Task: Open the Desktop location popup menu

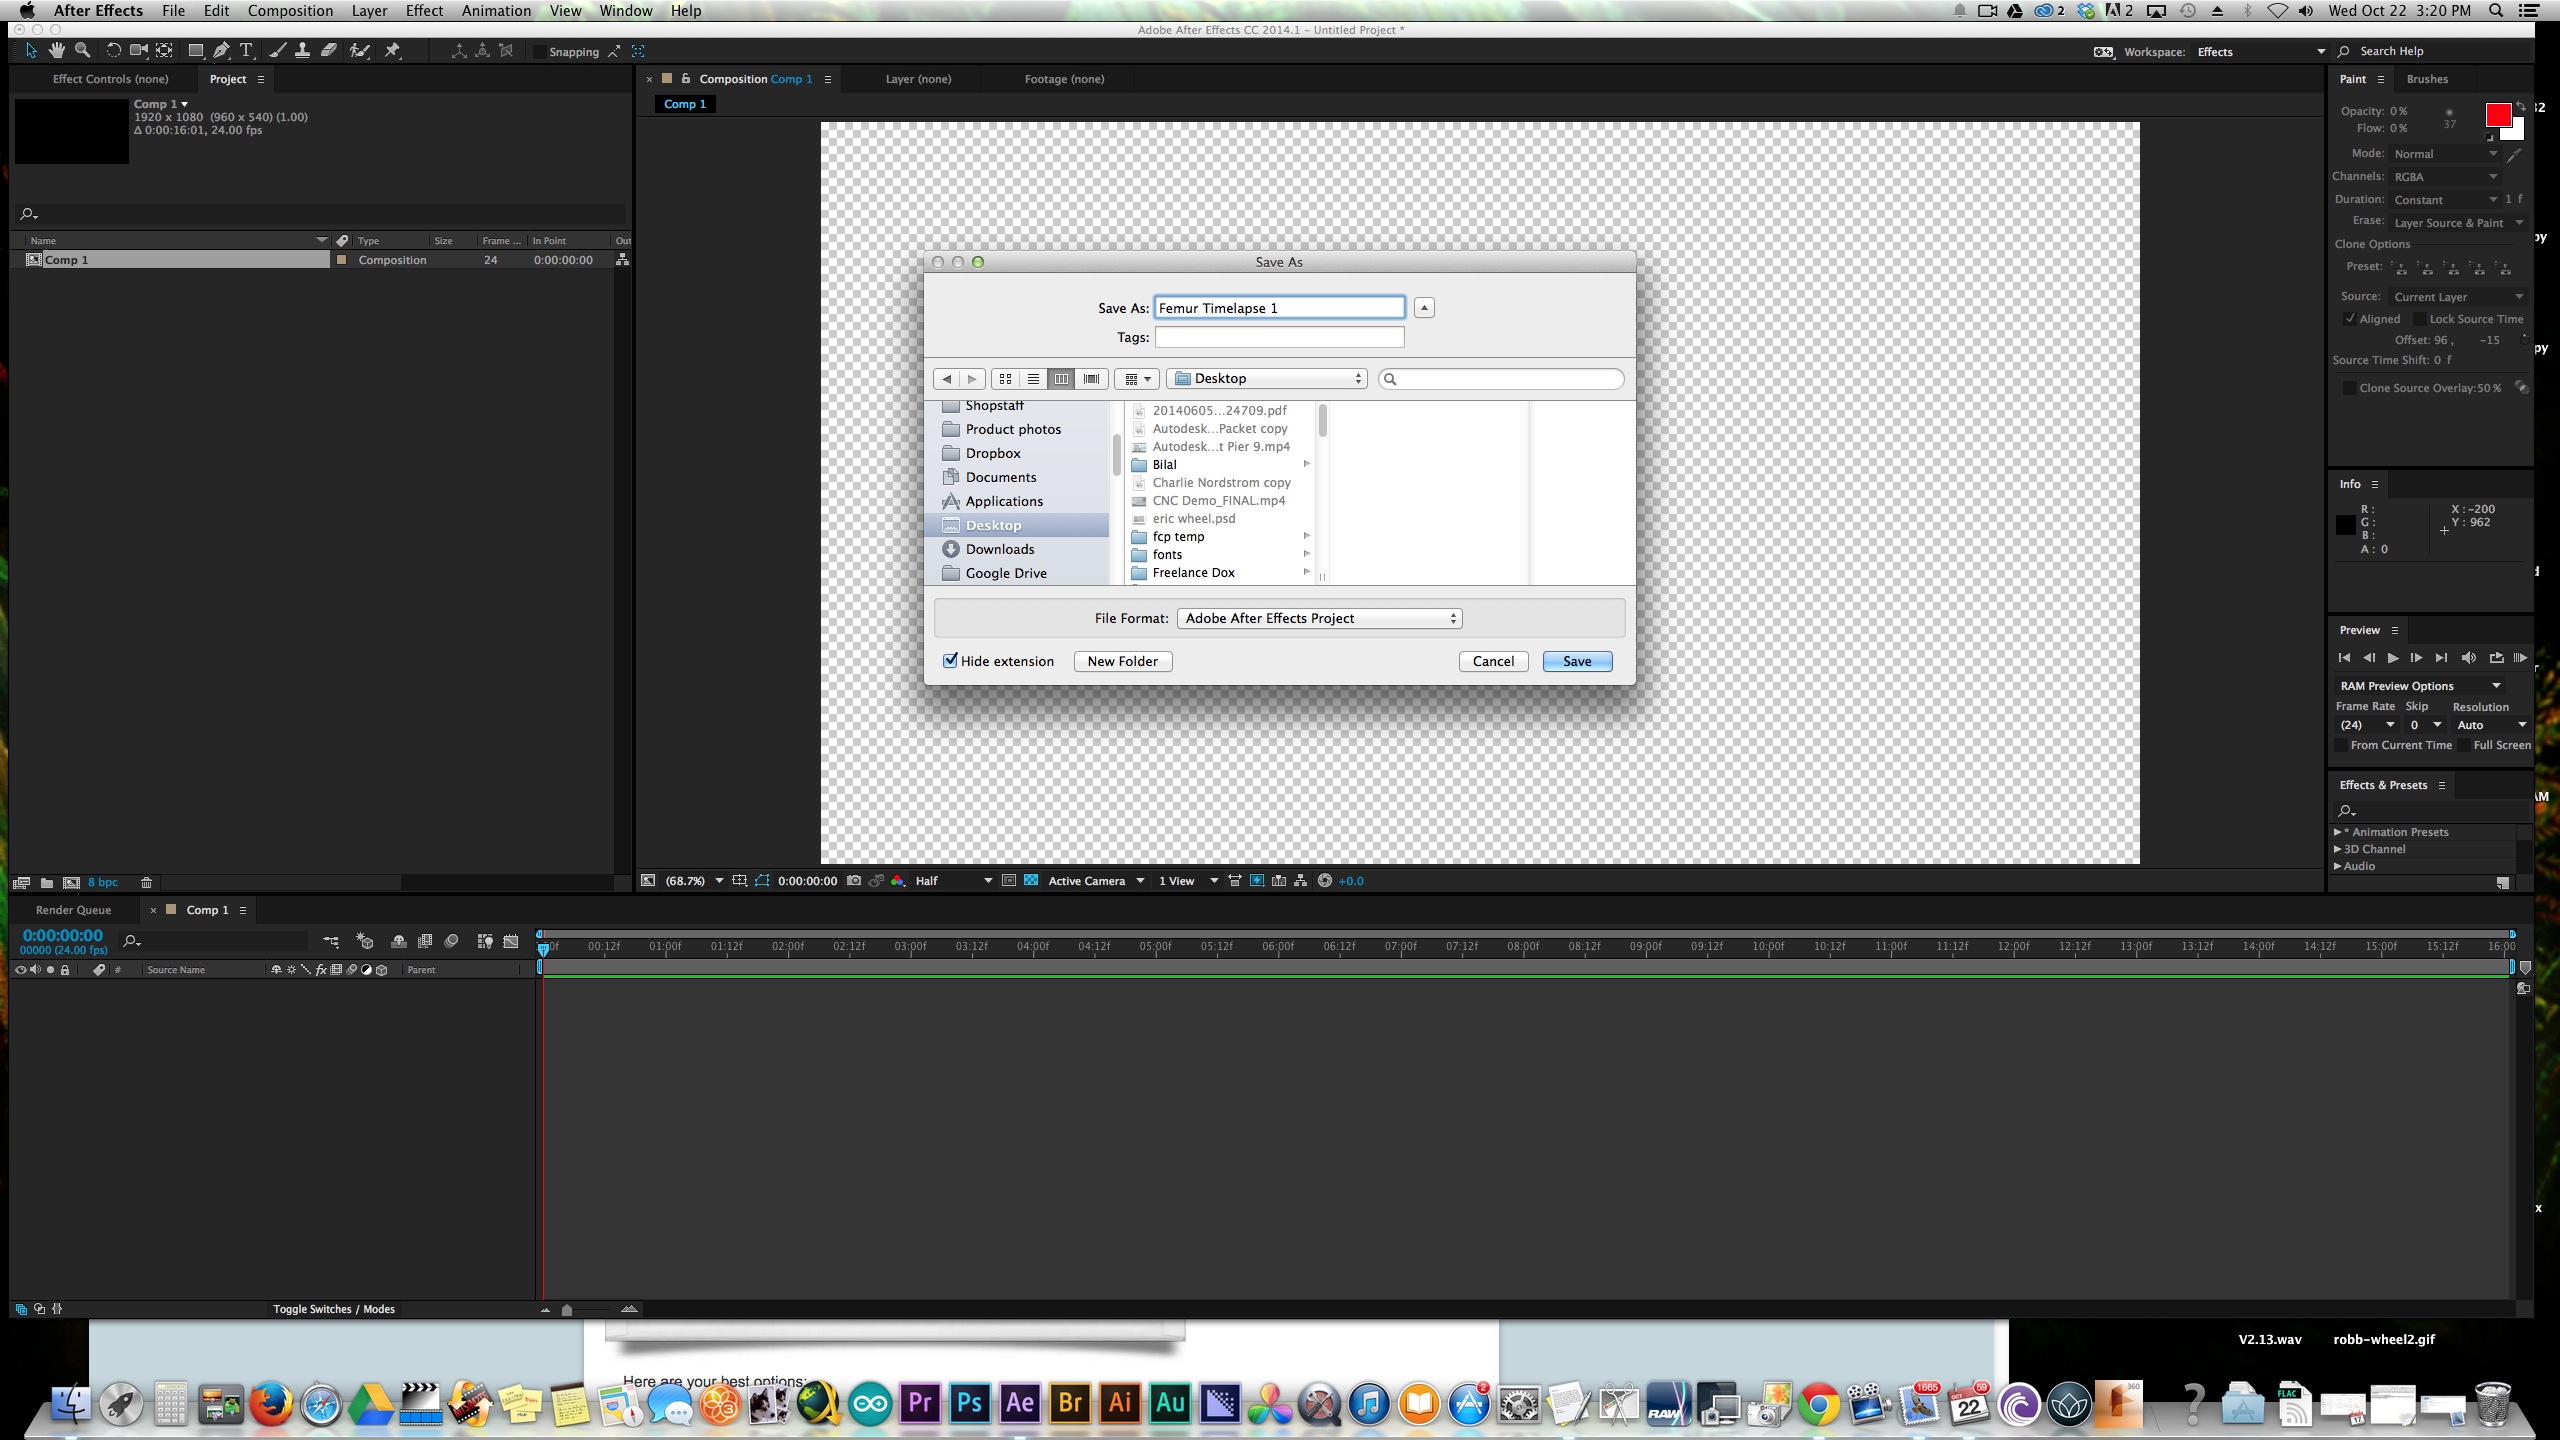Action: (x=1267, y=379)
